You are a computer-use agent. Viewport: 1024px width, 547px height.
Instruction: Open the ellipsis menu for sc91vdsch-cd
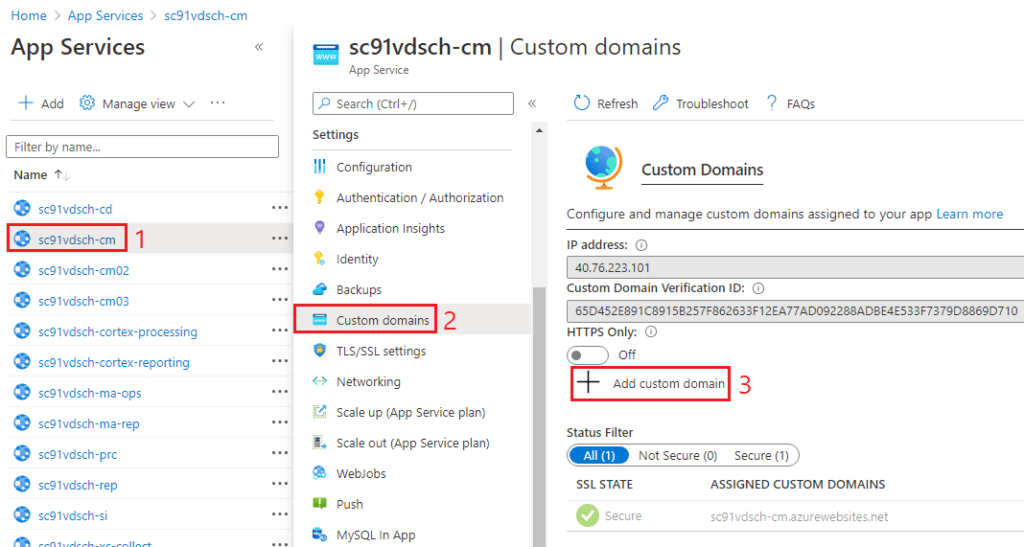click(280, 208)
